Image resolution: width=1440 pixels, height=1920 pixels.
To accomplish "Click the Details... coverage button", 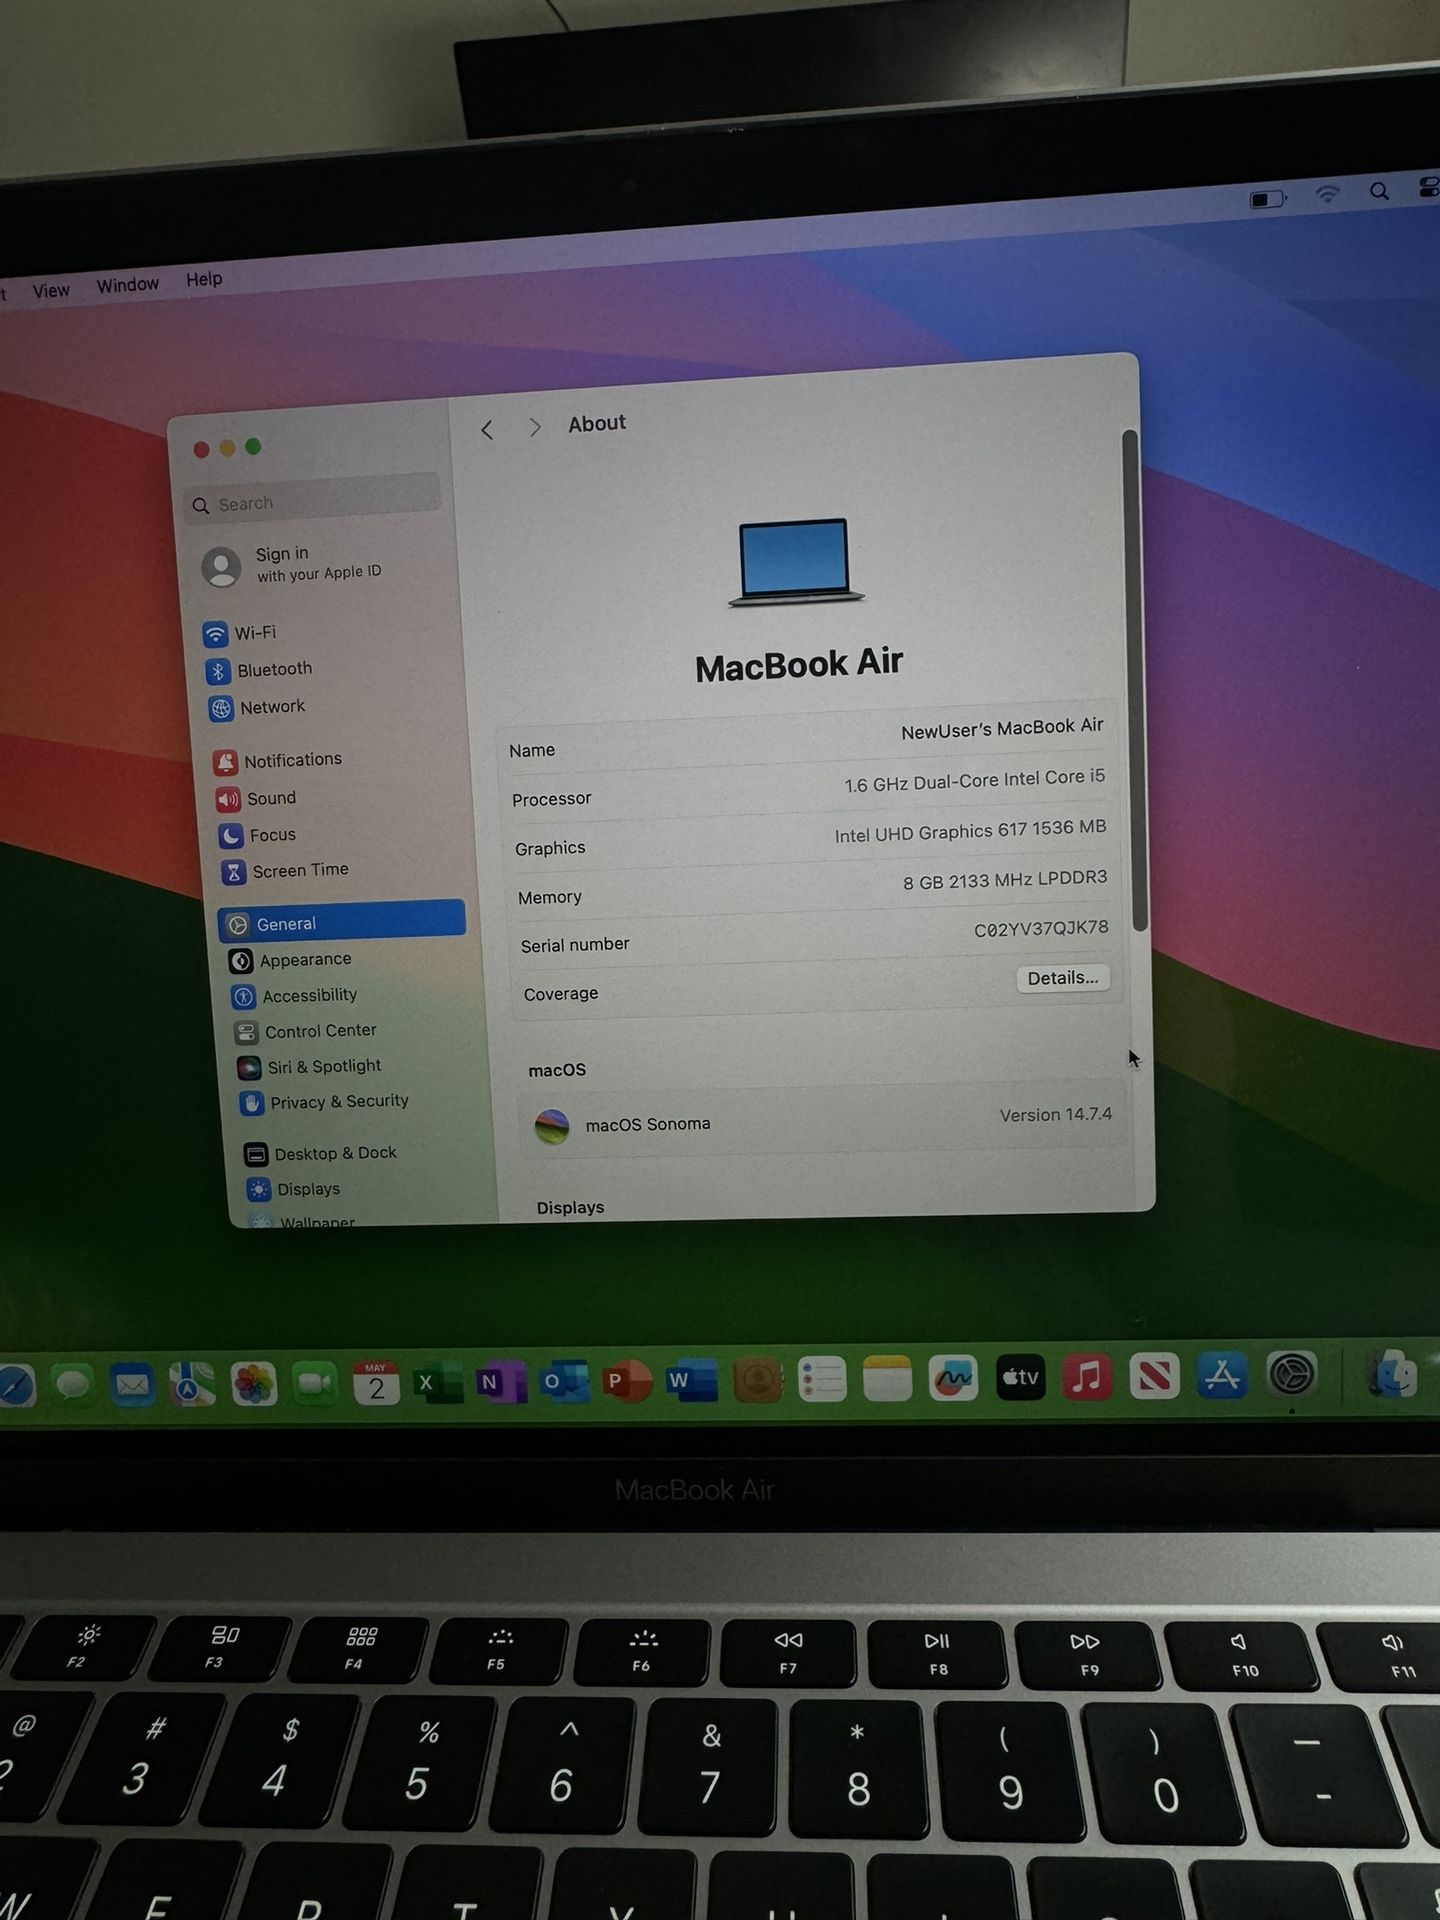I will (1062, 978).
